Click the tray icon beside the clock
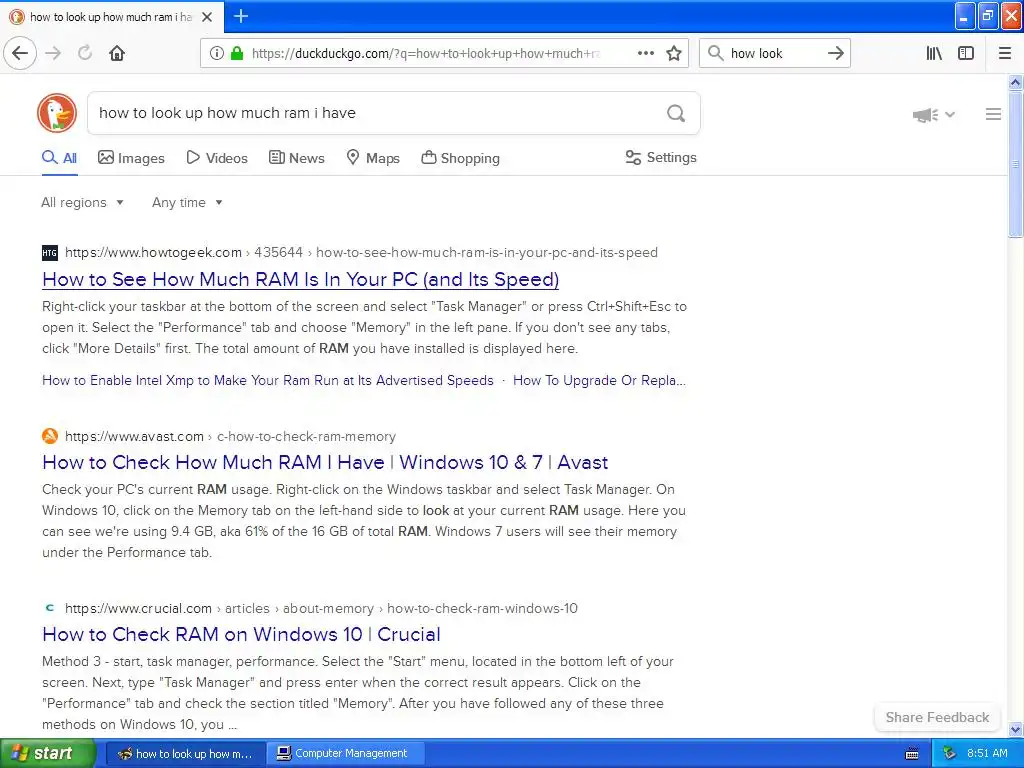1024x768 pixels. (949, 753)
